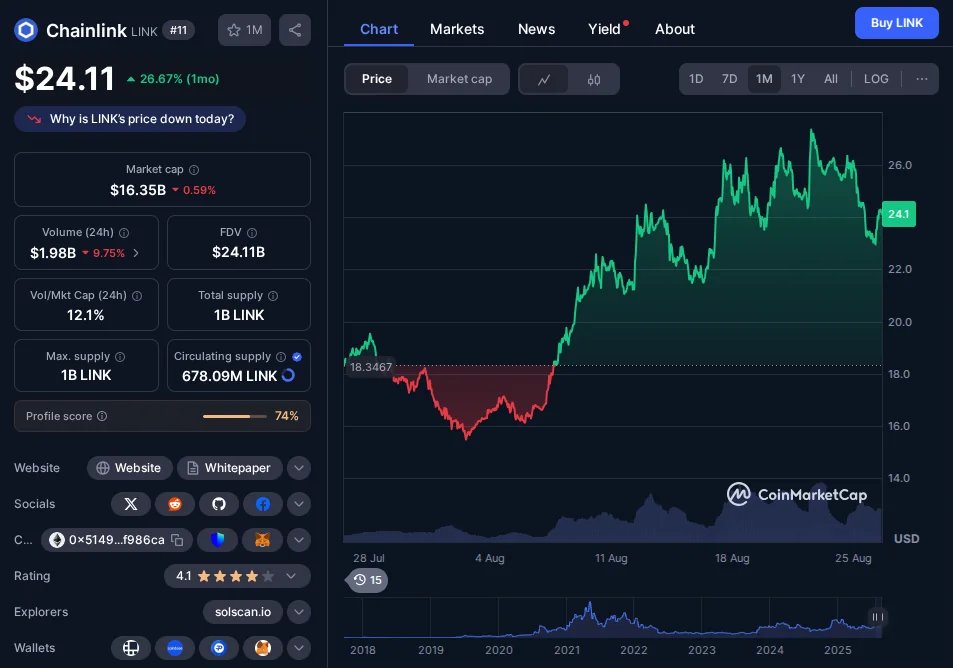Switch to the Markets tab
The image size is (953, 668).
click(x=457, y=29)
